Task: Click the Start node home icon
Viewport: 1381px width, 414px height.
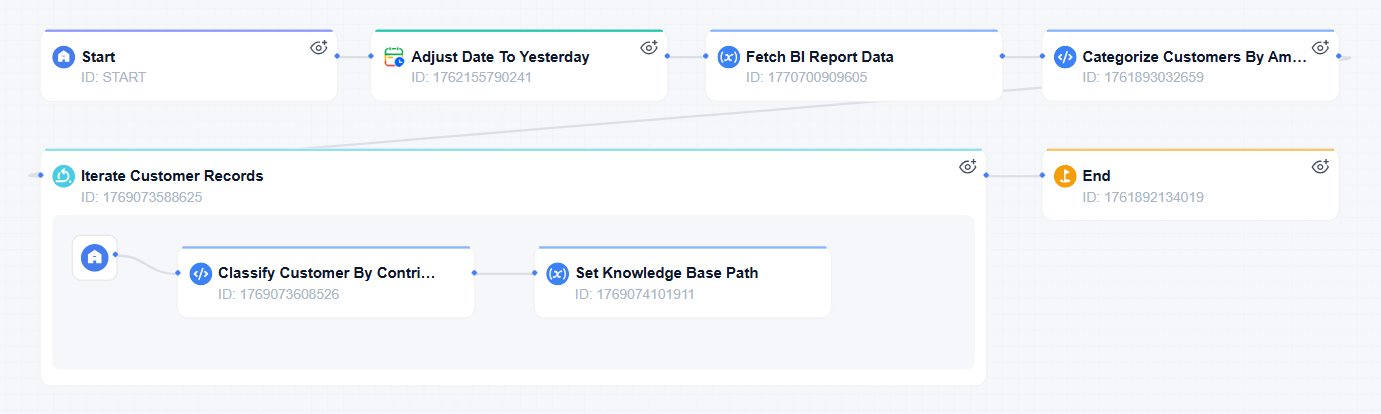Action: (63, 57)
